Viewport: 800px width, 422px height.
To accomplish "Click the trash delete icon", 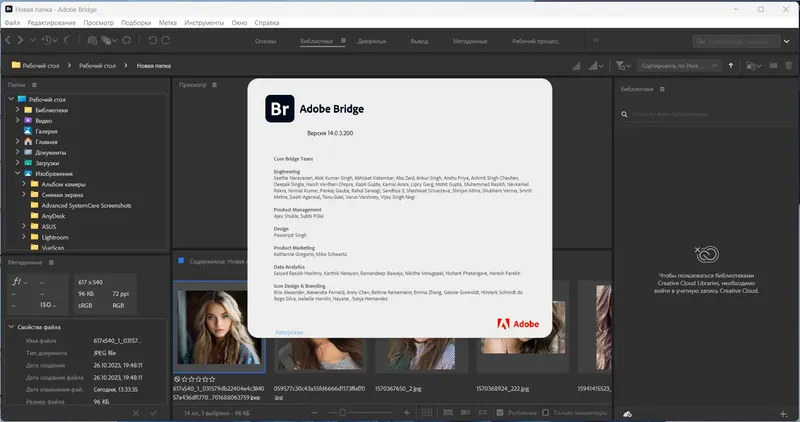I will pos(789,65).
